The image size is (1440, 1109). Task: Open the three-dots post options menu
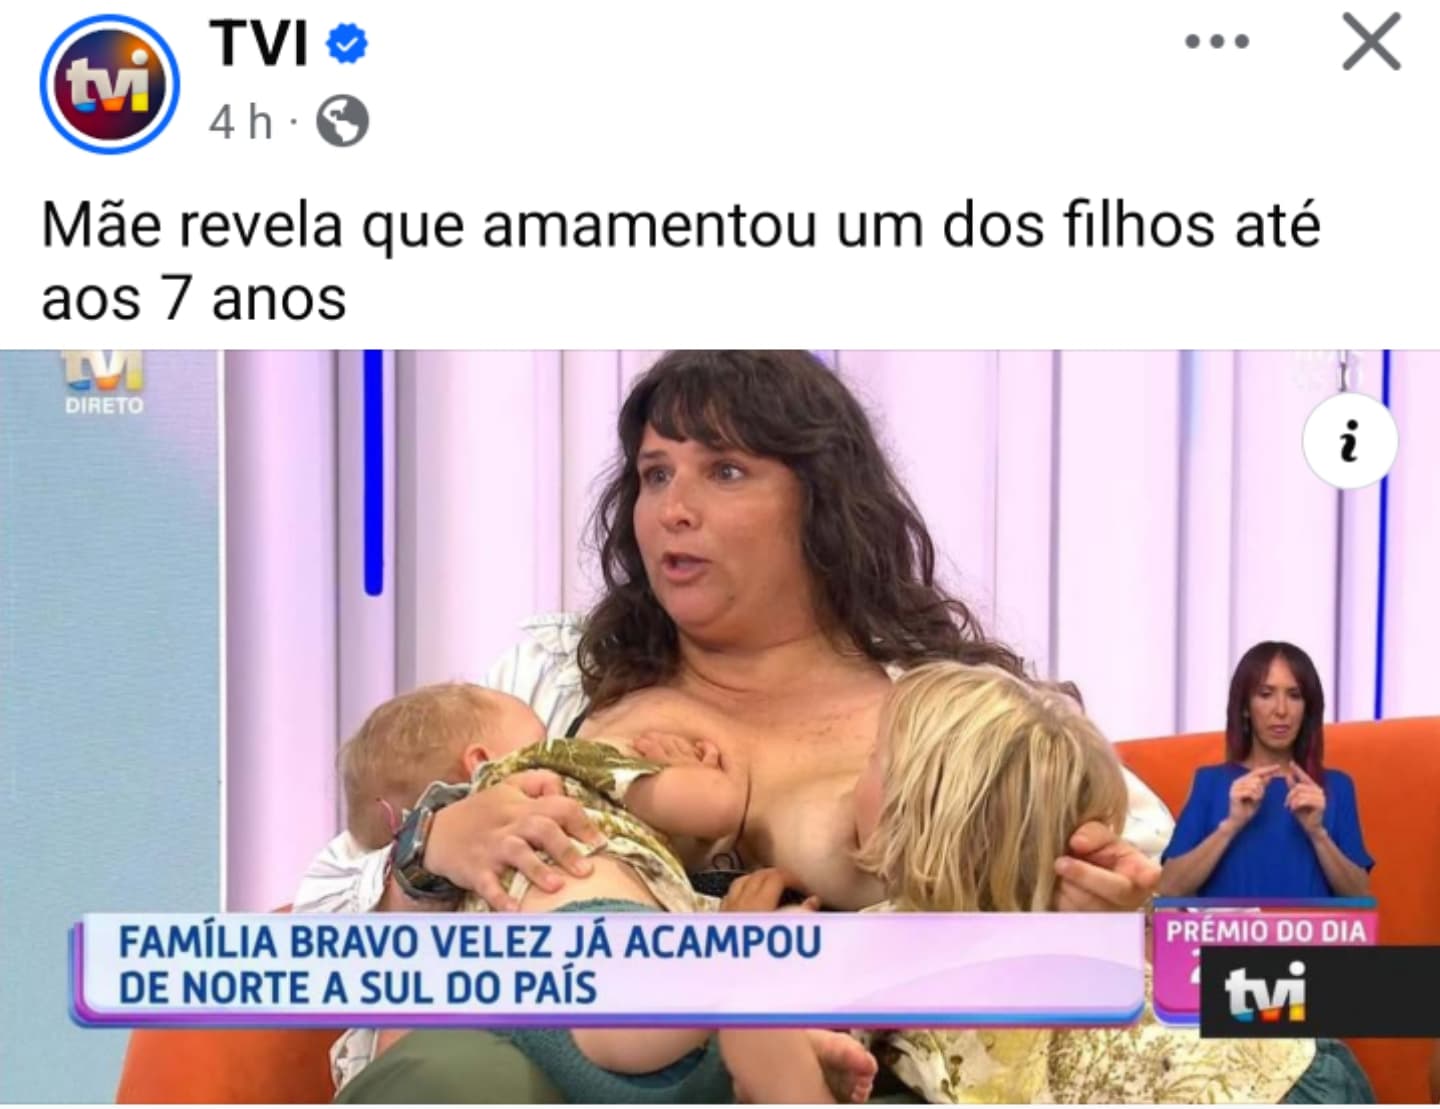pyautogui.click(x=1217, y=42)
